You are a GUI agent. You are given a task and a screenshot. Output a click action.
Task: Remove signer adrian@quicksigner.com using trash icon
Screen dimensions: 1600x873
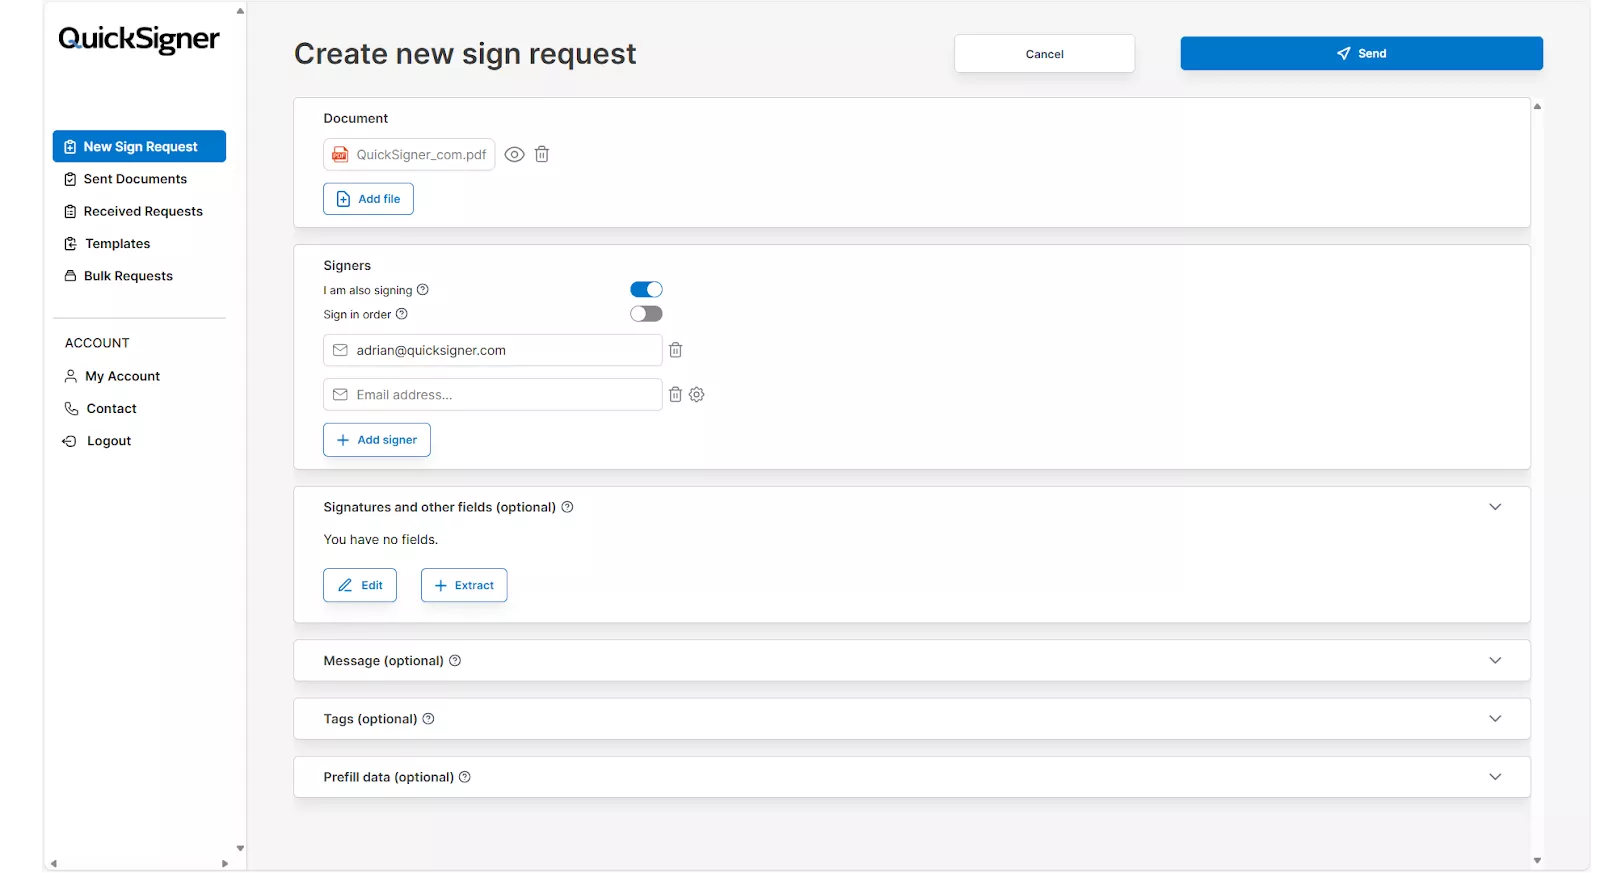point(676,350)
